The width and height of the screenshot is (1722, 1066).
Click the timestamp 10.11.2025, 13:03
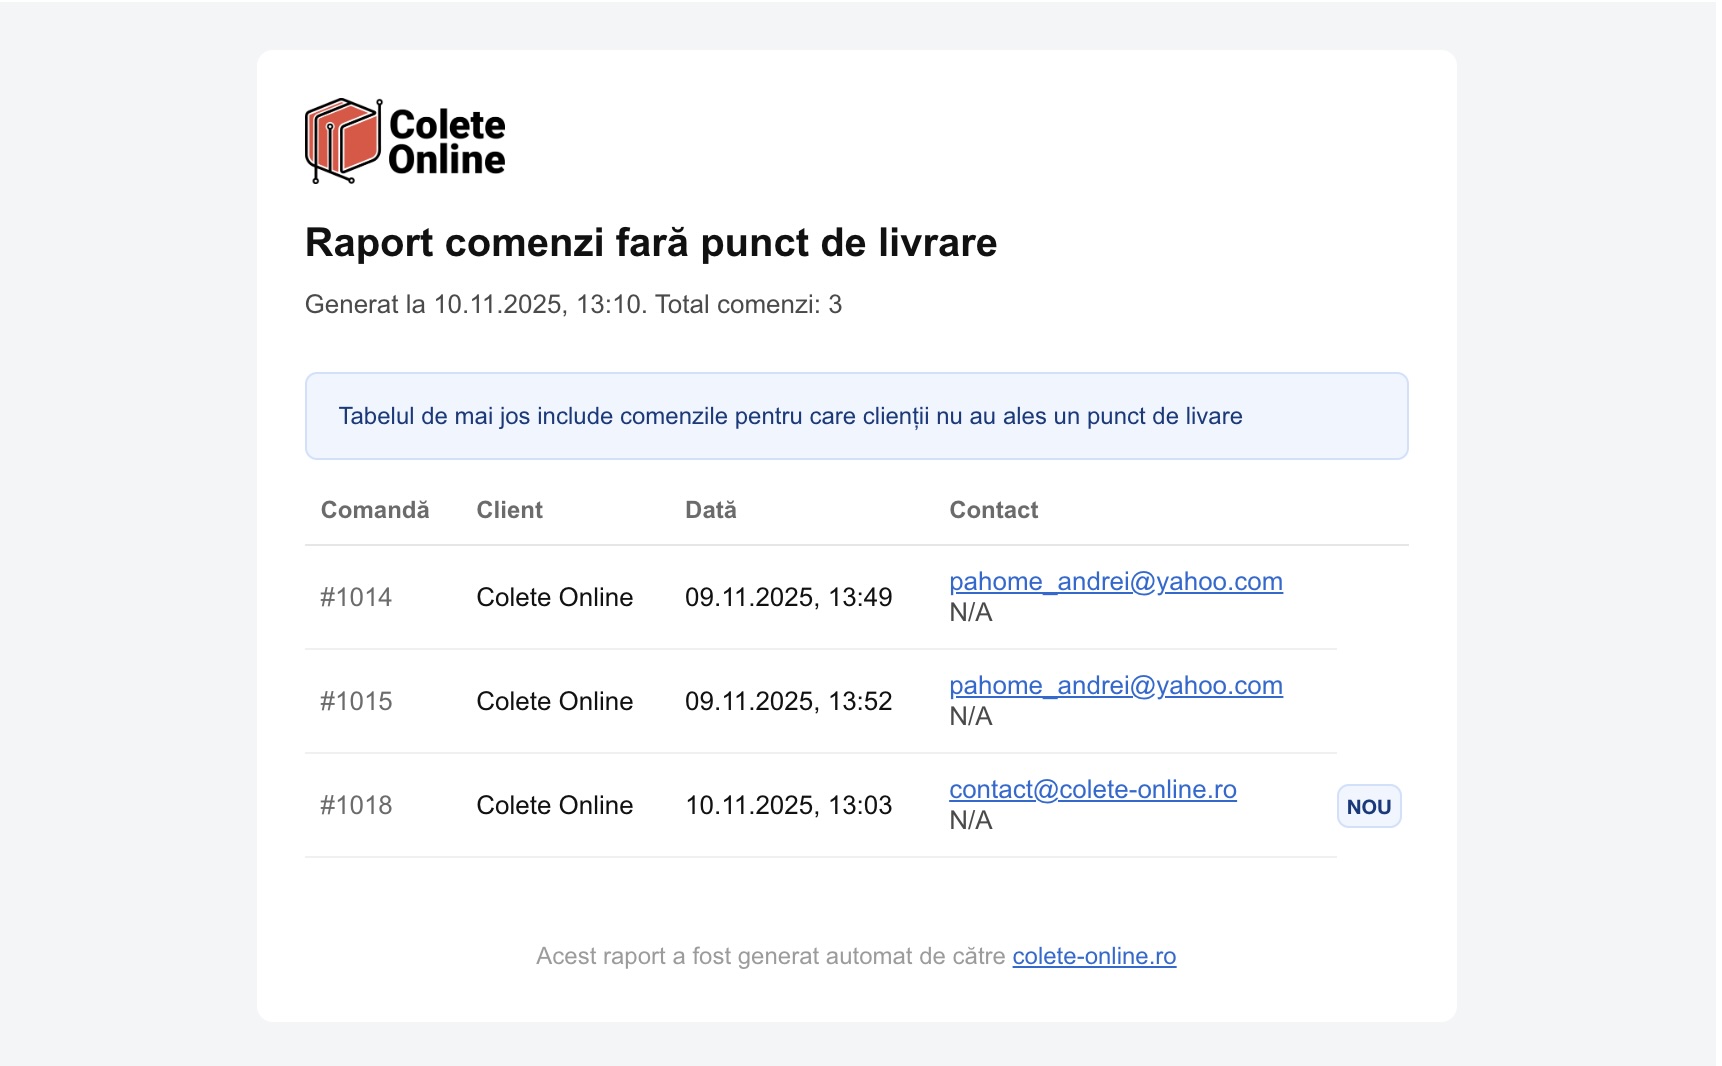click(789, 805)
